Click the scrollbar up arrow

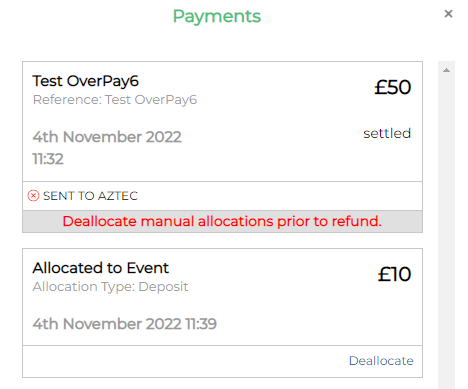click(x=446, y=70)
